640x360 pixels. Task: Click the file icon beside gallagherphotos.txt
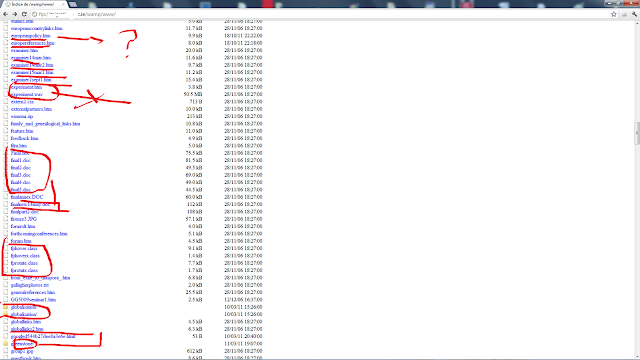[x=6, y=285]
